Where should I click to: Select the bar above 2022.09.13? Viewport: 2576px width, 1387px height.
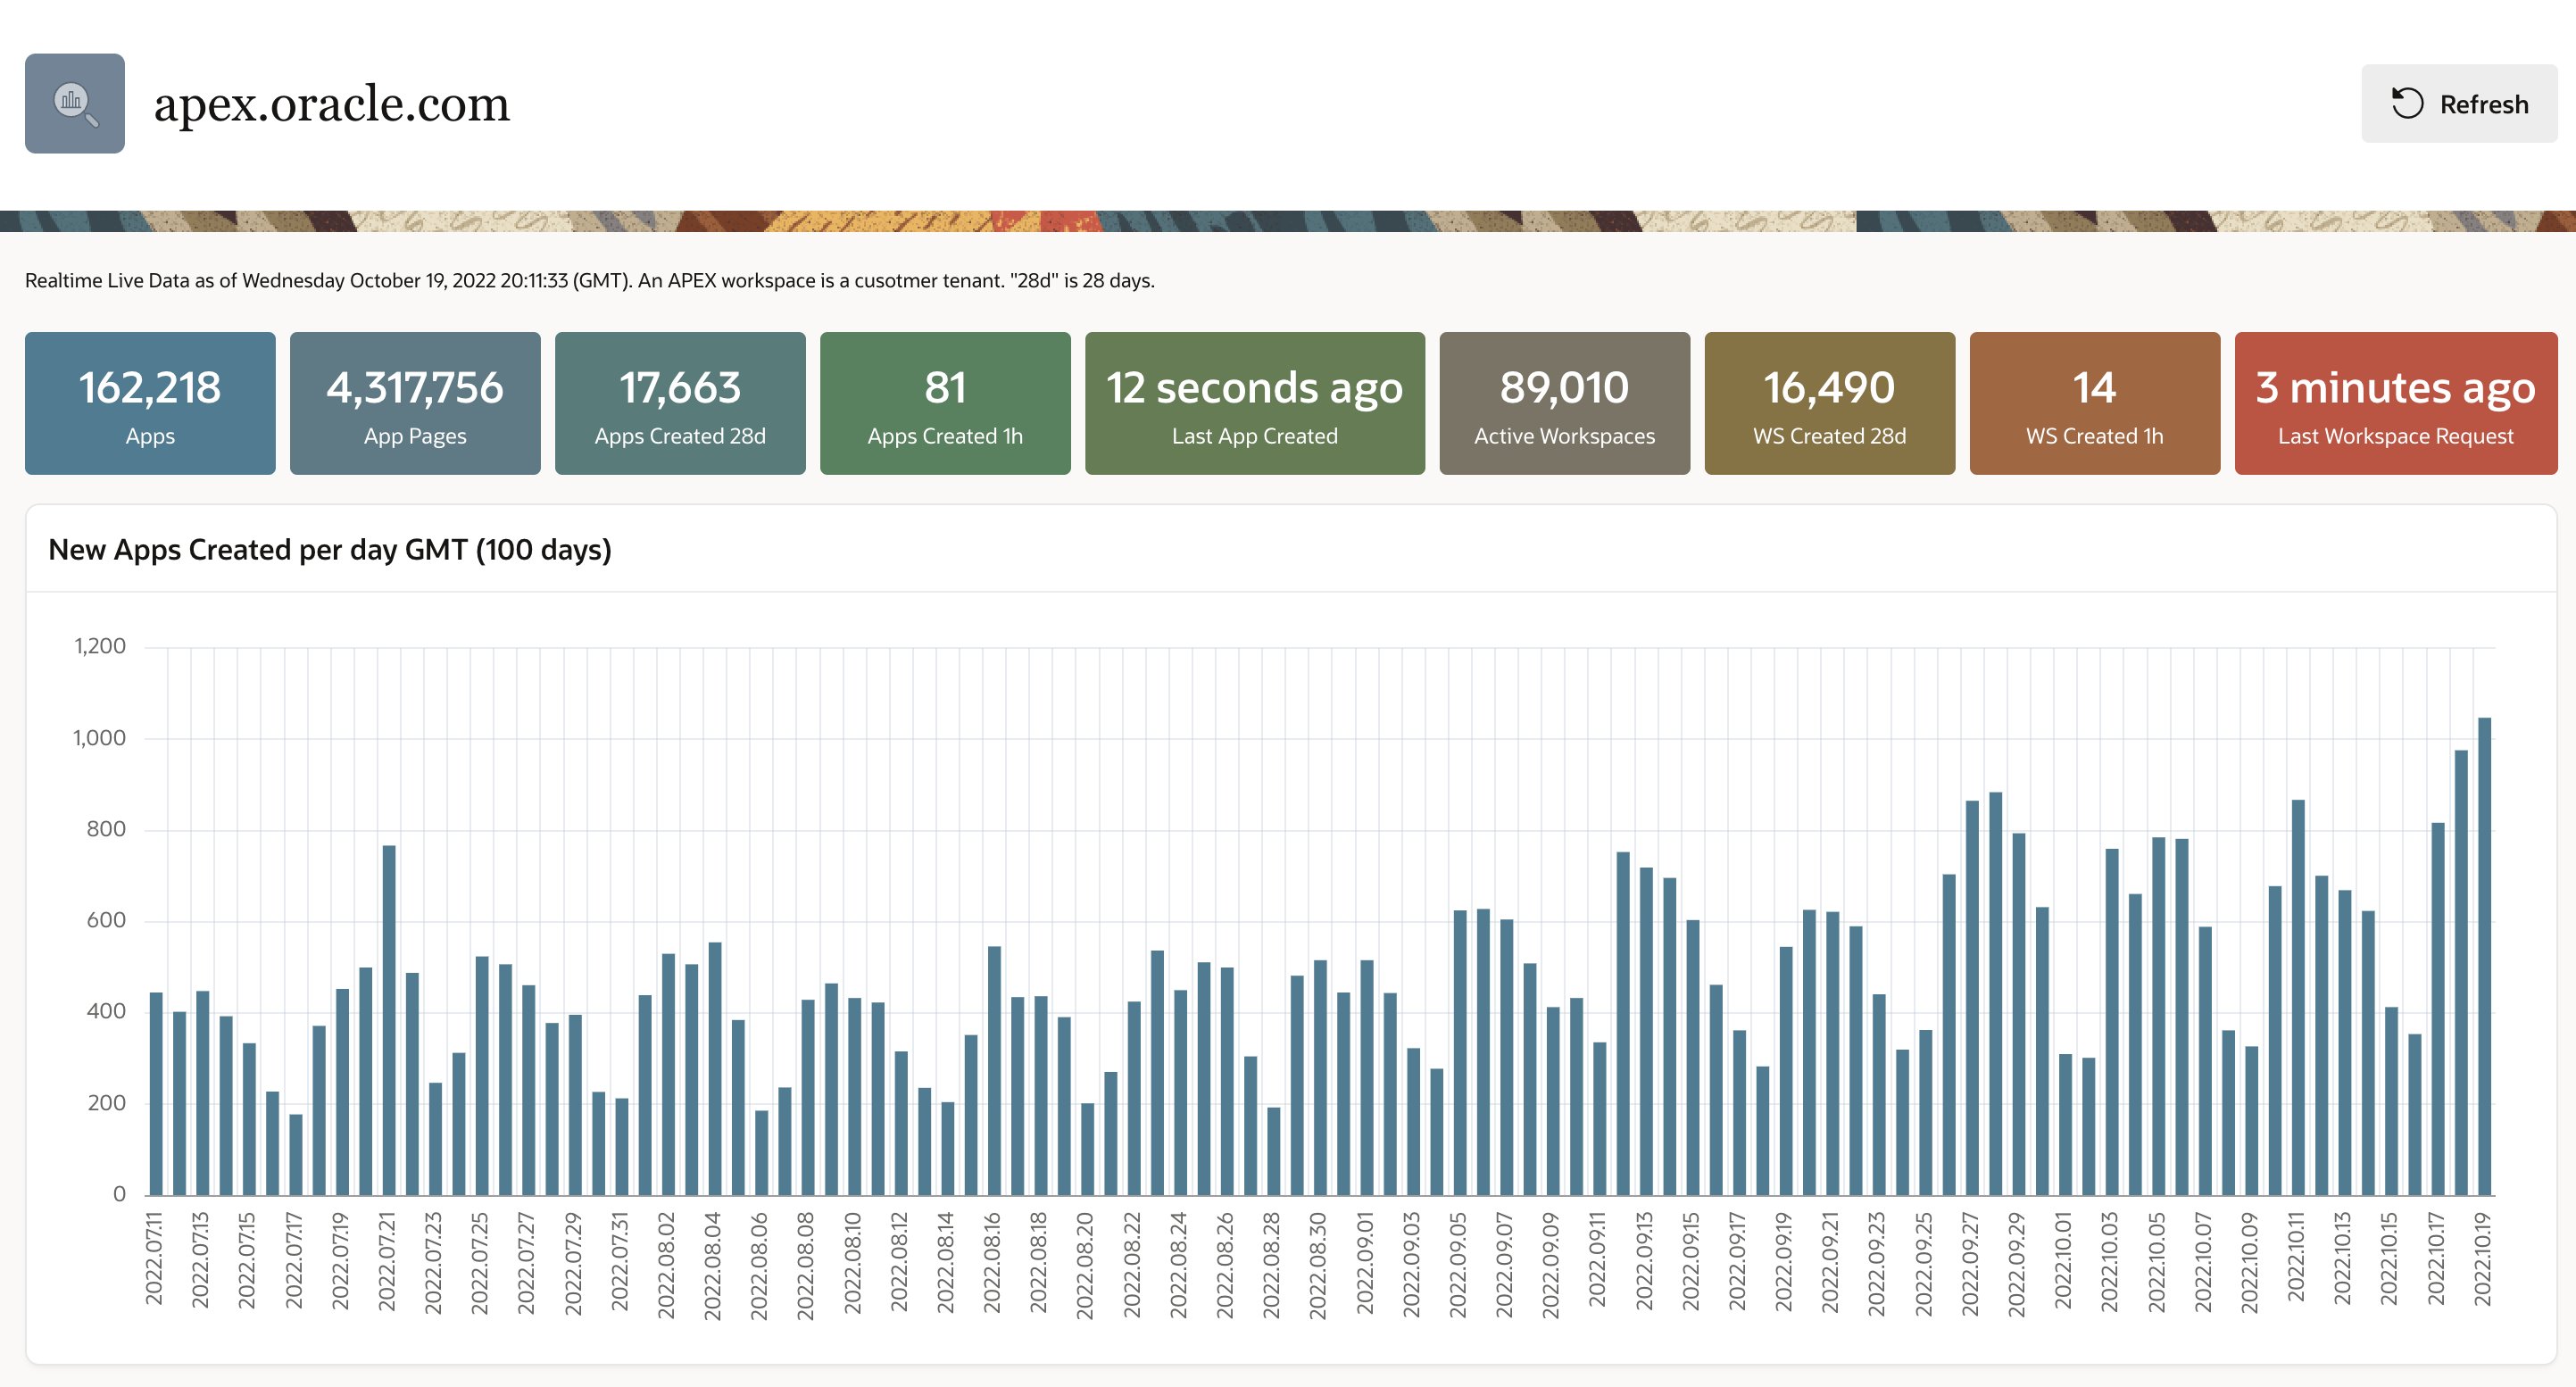(x=1646, y=1030)
